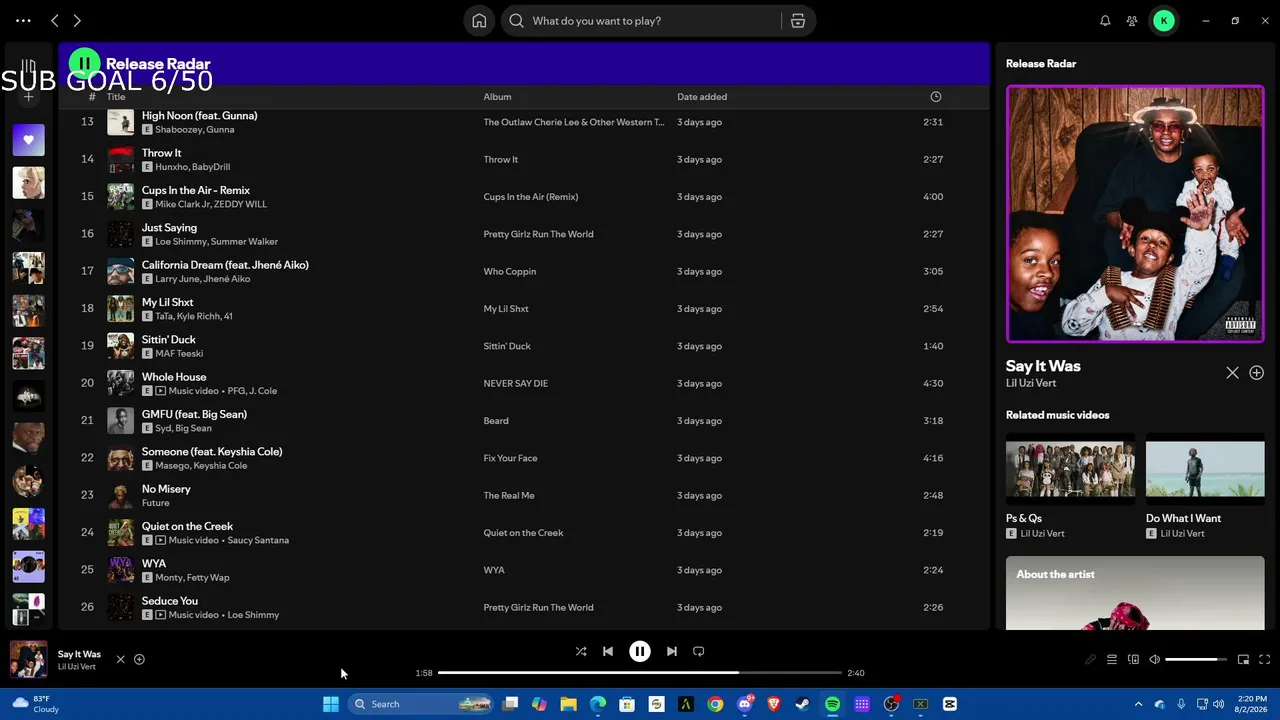Click the plus icon in the Now Playing panel
1280x720 pixels.
click(x=1257, y=373)
